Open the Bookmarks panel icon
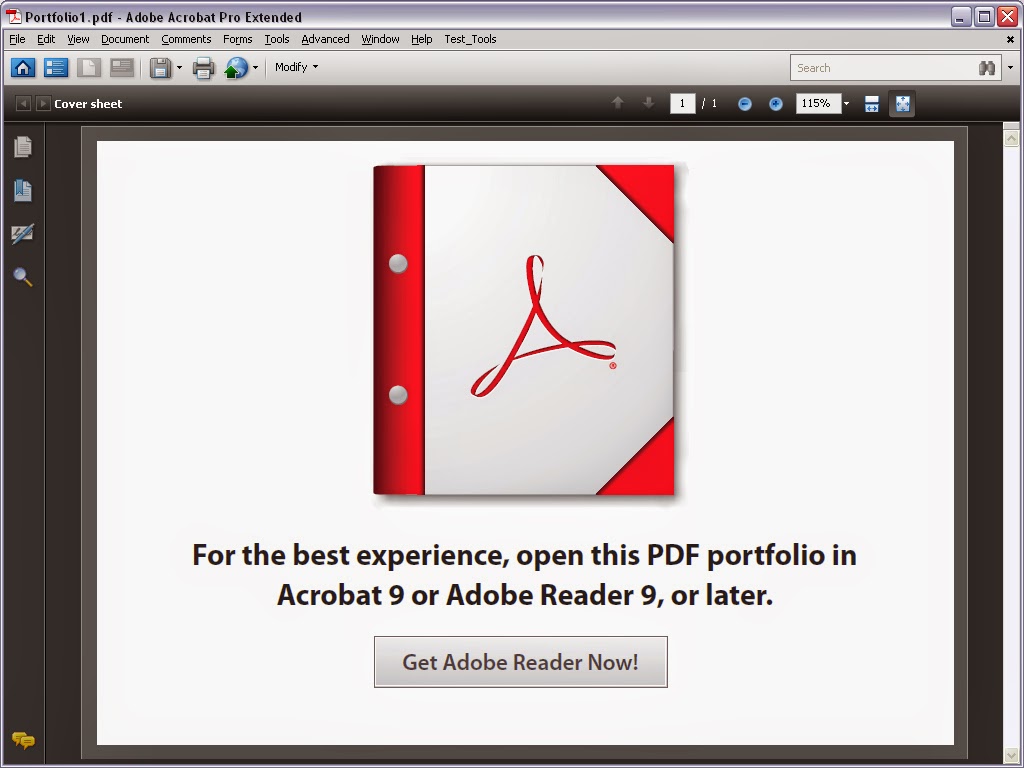 [x=23, y=191]
